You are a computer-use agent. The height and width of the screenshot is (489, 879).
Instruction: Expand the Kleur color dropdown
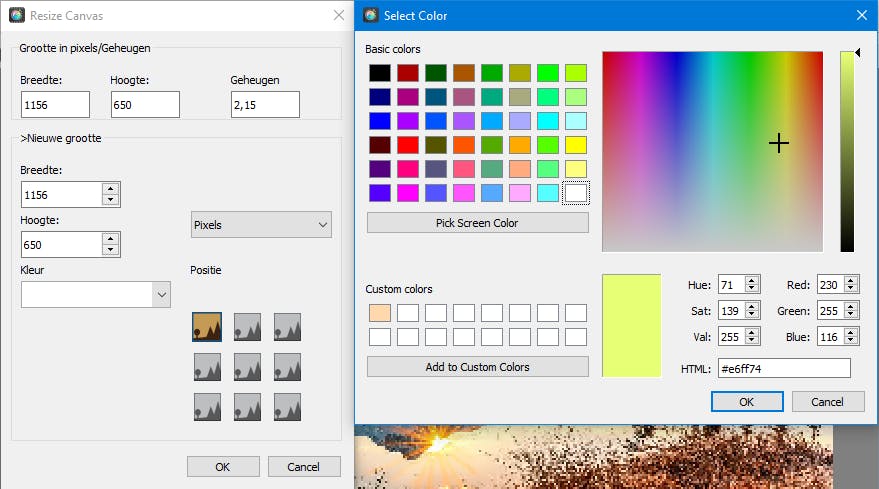[161, 294]
